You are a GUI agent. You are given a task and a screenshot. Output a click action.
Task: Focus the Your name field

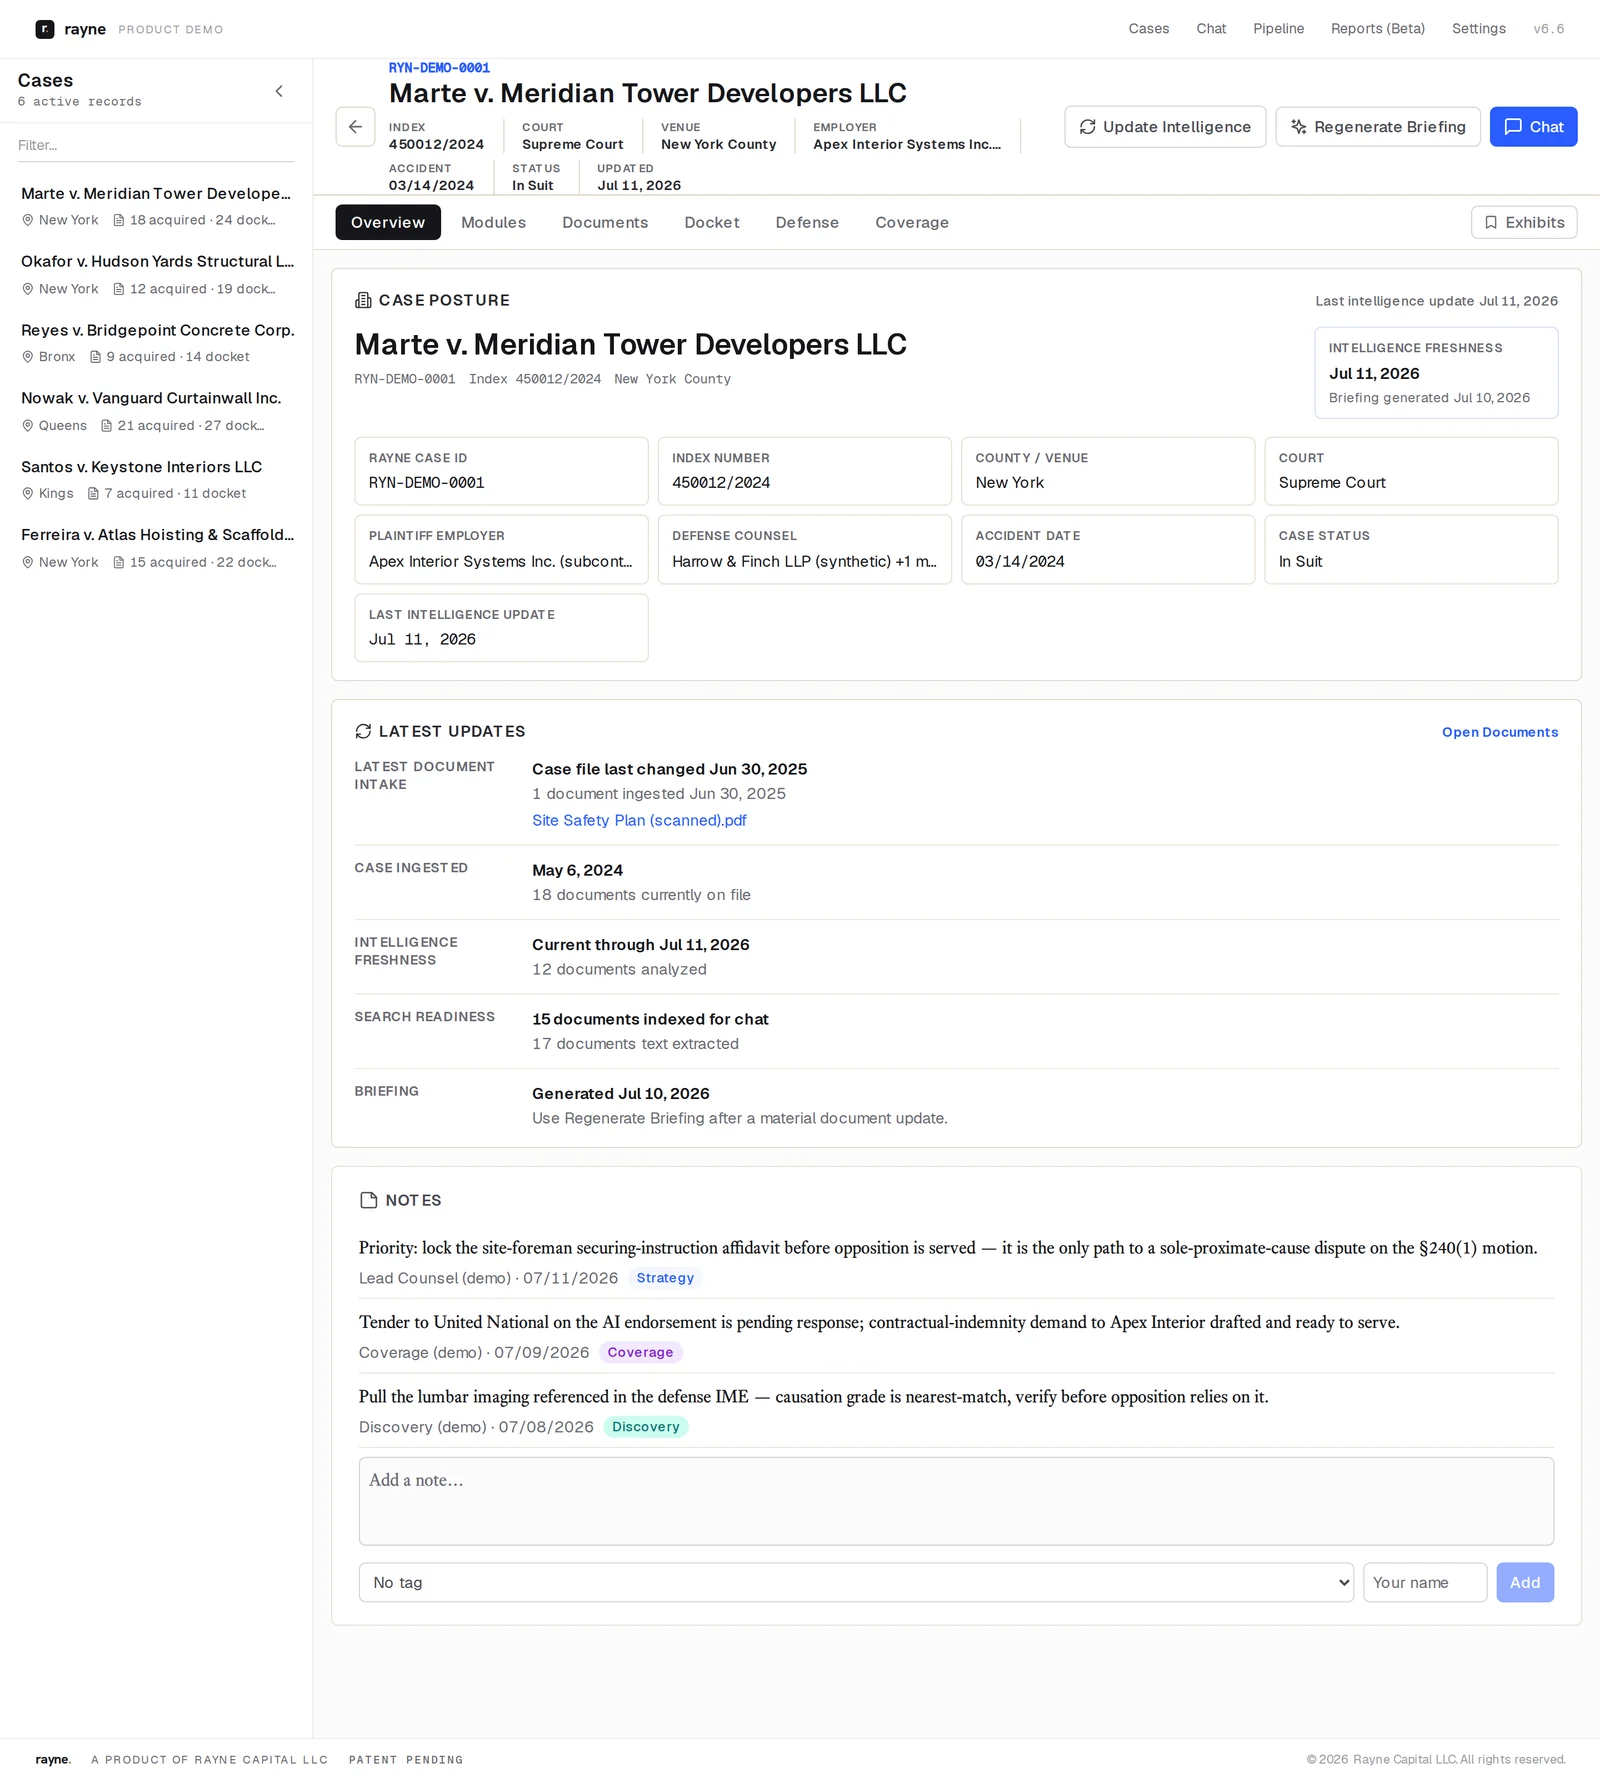1425,1582
